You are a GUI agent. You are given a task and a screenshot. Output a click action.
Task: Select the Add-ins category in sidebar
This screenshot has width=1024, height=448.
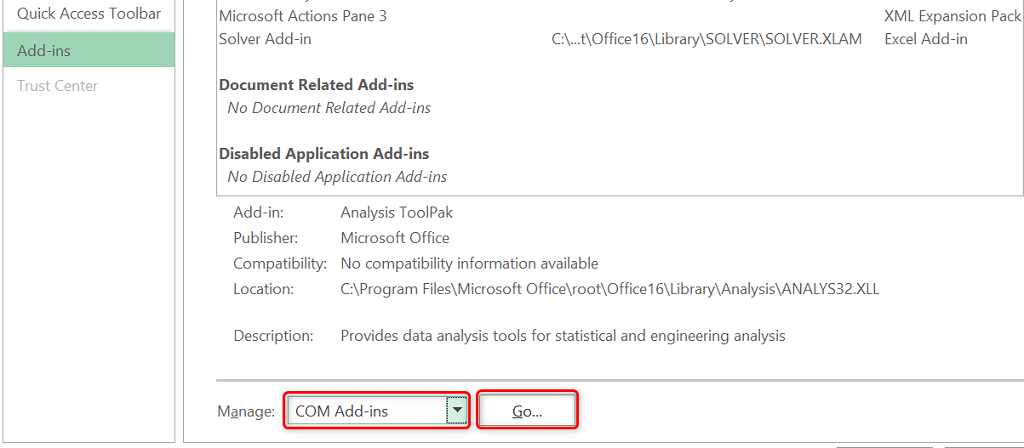coord(88,50)
